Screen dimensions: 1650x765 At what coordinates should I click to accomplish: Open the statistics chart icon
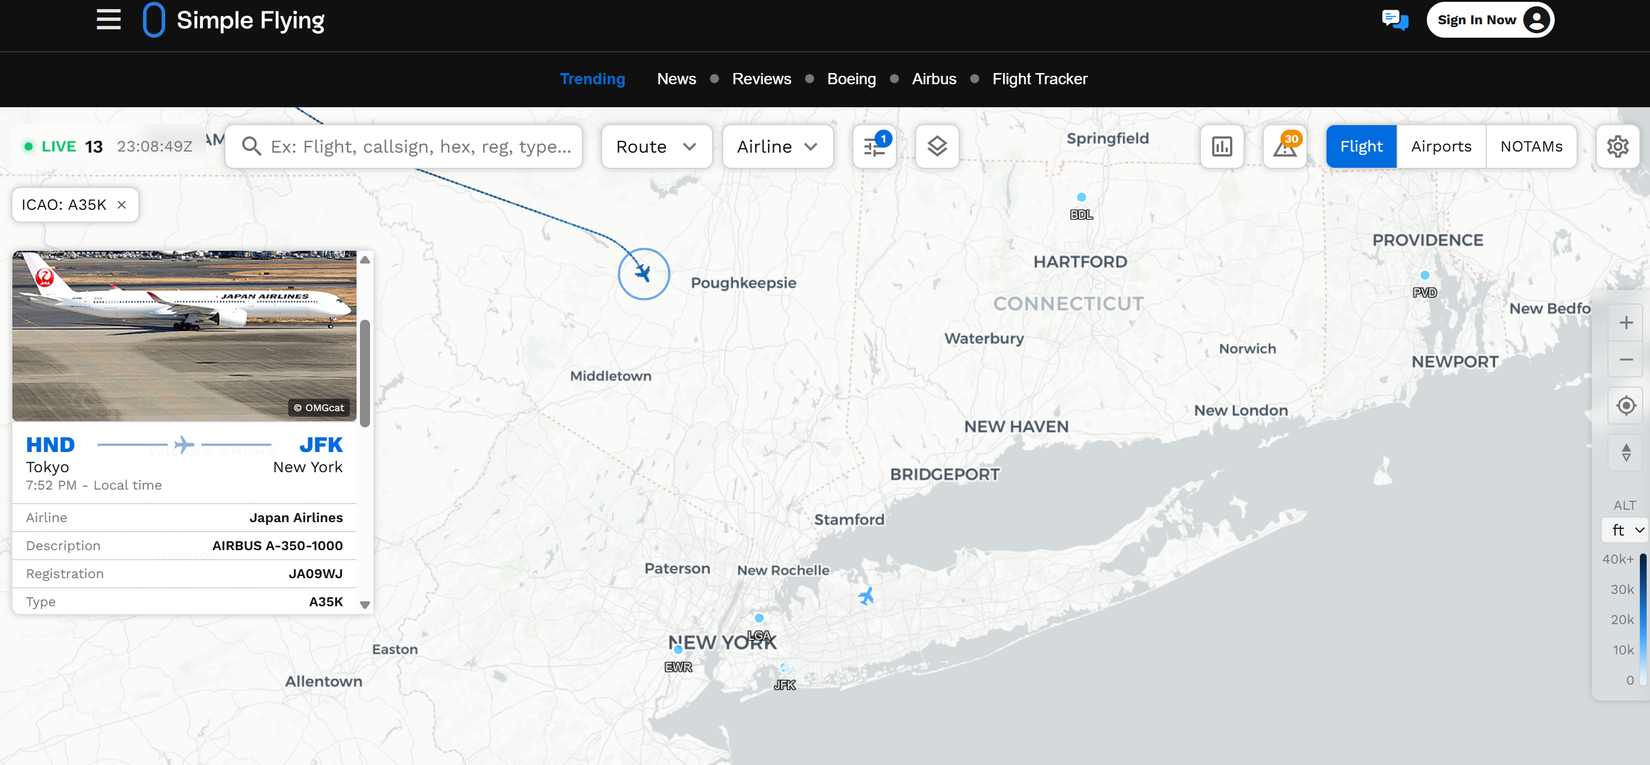(x=1222, y=146)
